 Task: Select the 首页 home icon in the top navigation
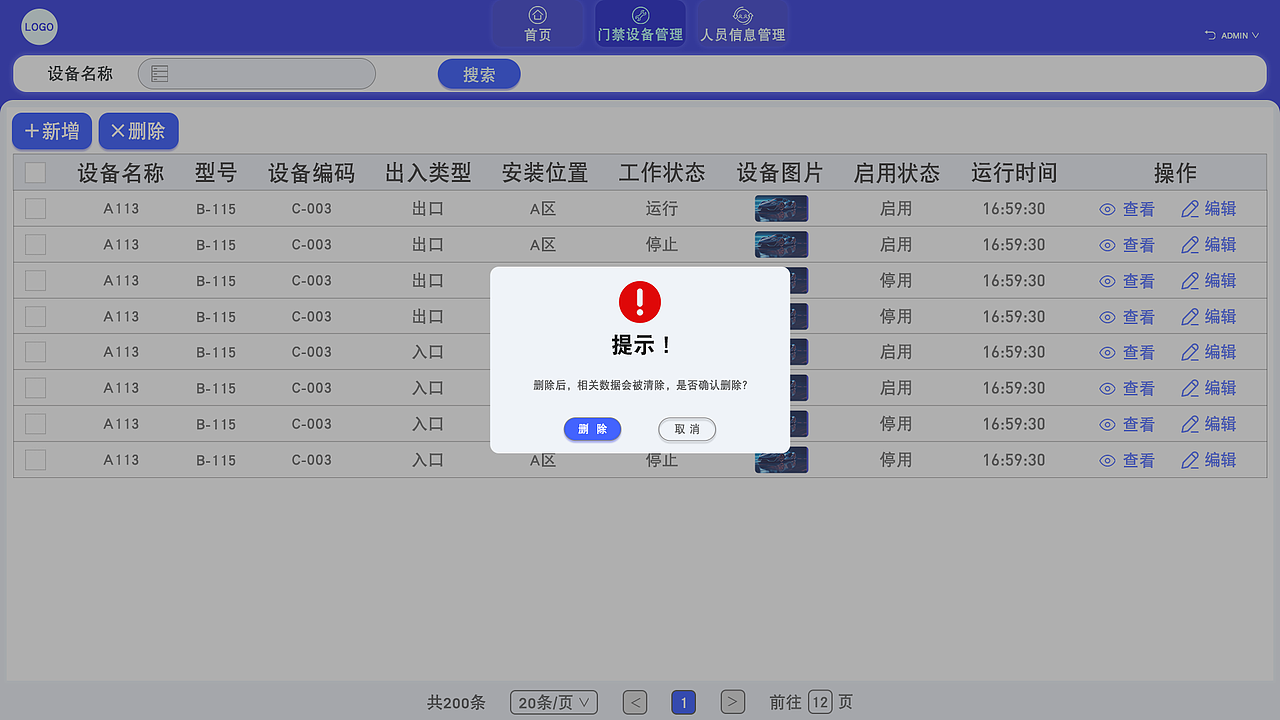tap(537, 16)
